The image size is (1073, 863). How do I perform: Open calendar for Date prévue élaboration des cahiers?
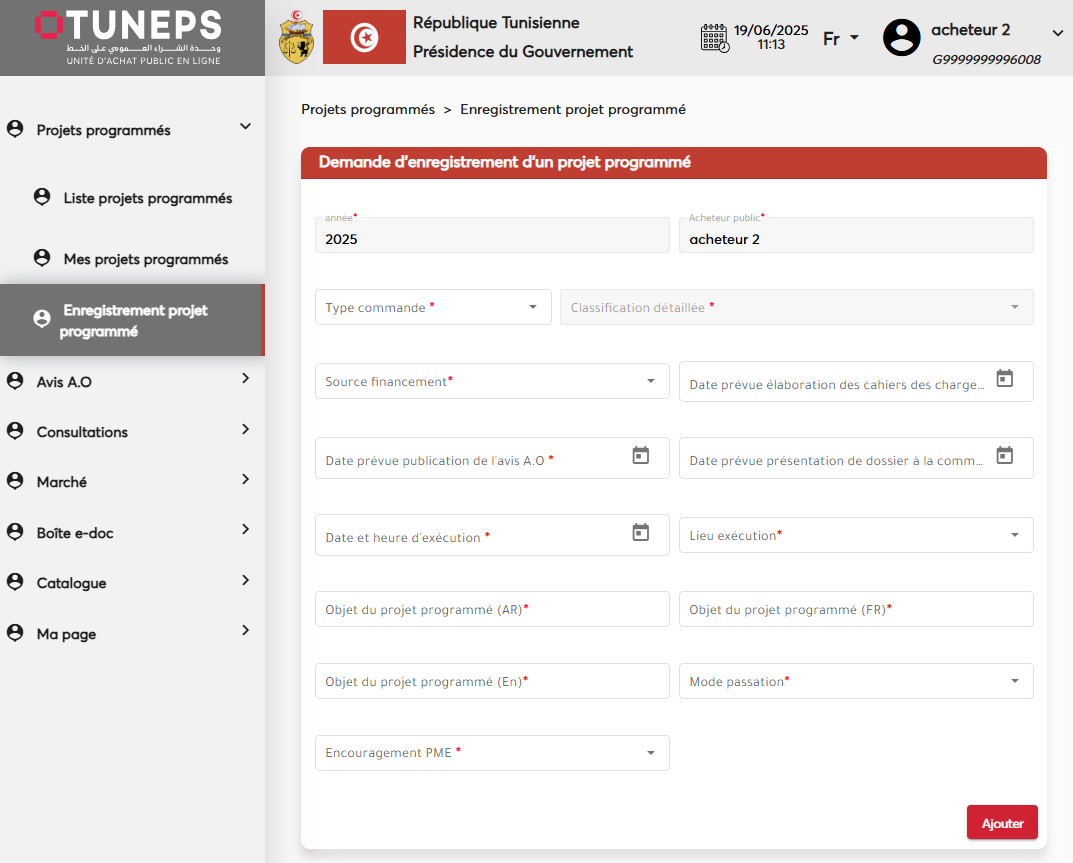pos(1004,379)
